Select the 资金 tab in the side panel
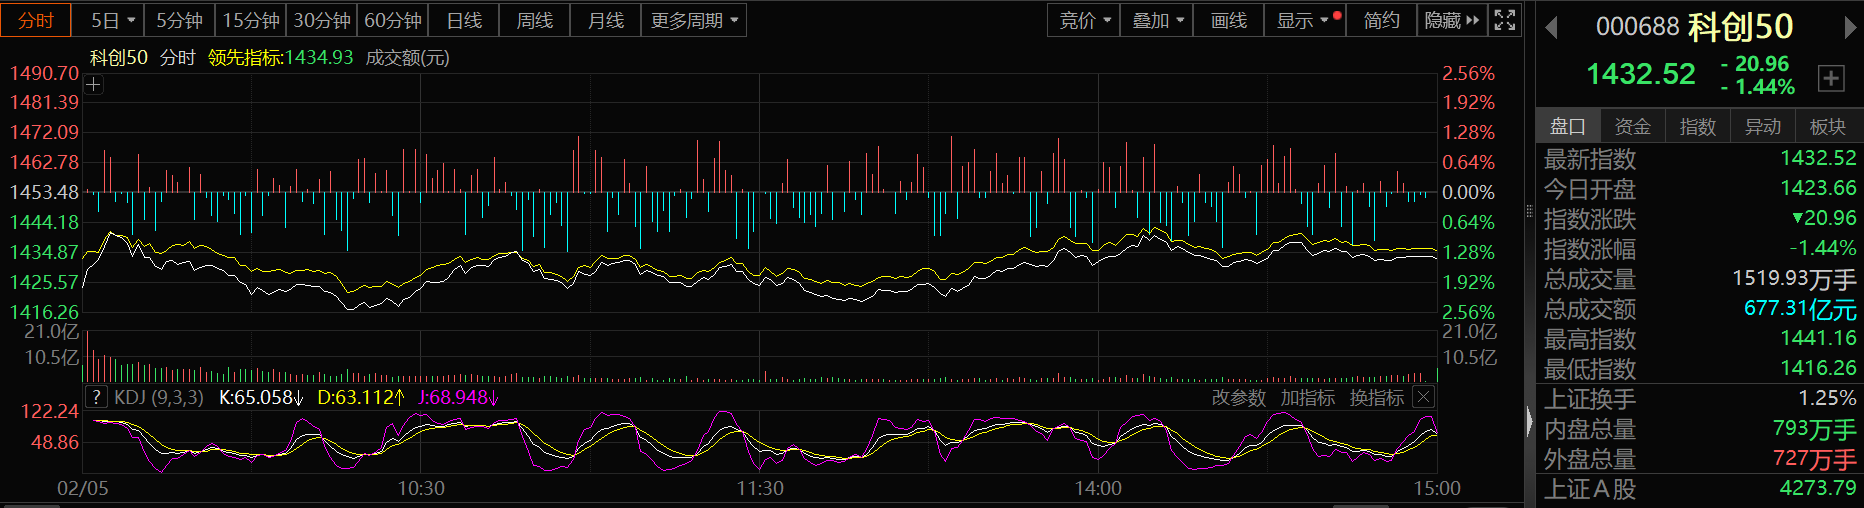The height and width of the screenshot is (508, 1864). point(1632,127)
